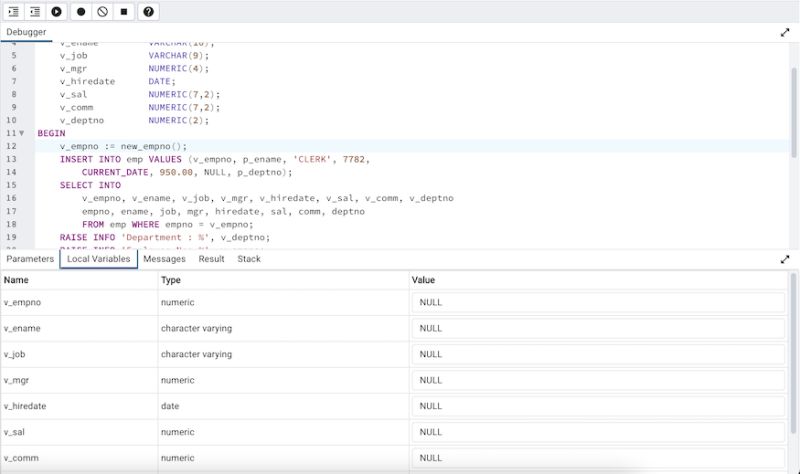Click the SELECT INTO keyword line

90,185
